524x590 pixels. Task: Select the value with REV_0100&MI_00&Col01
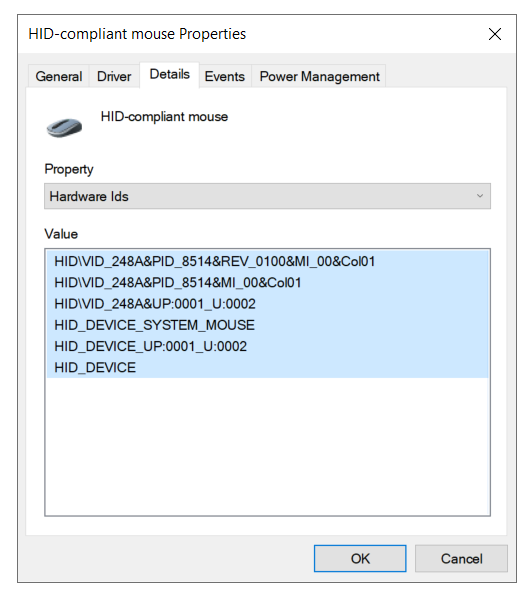[x=267, y=261]
